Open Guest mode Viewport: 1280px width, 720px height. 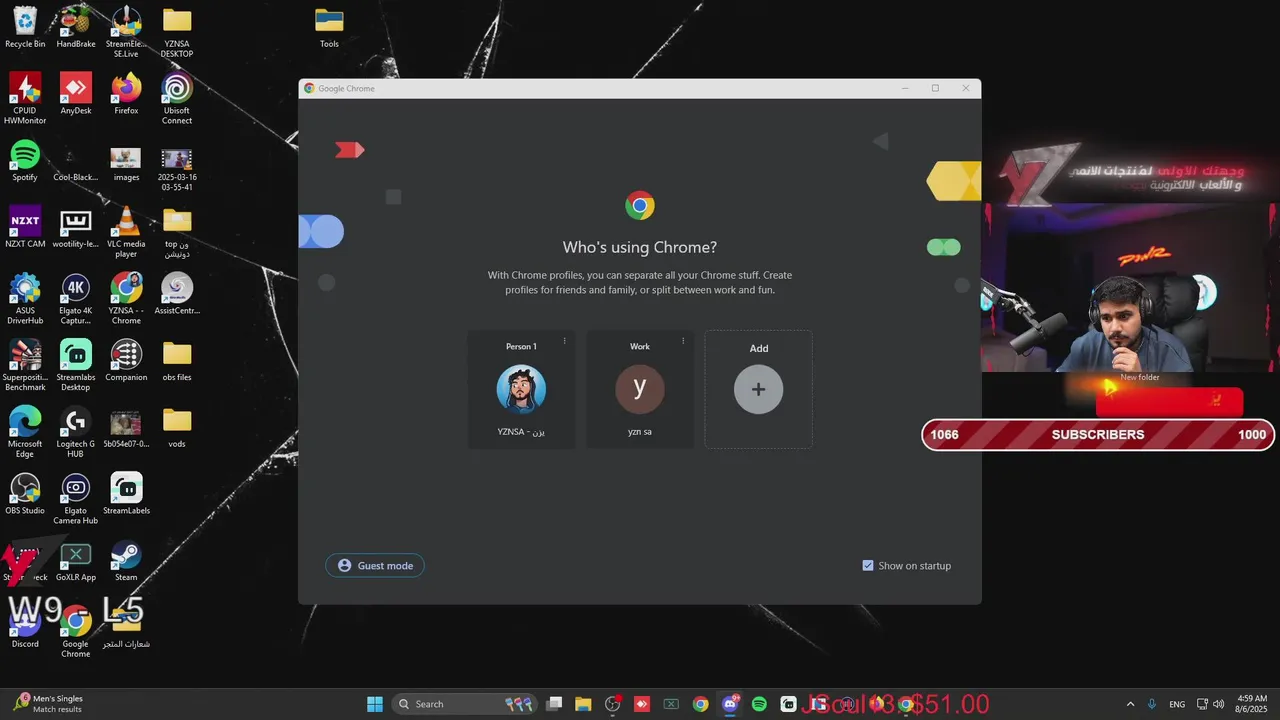[375, 566]
